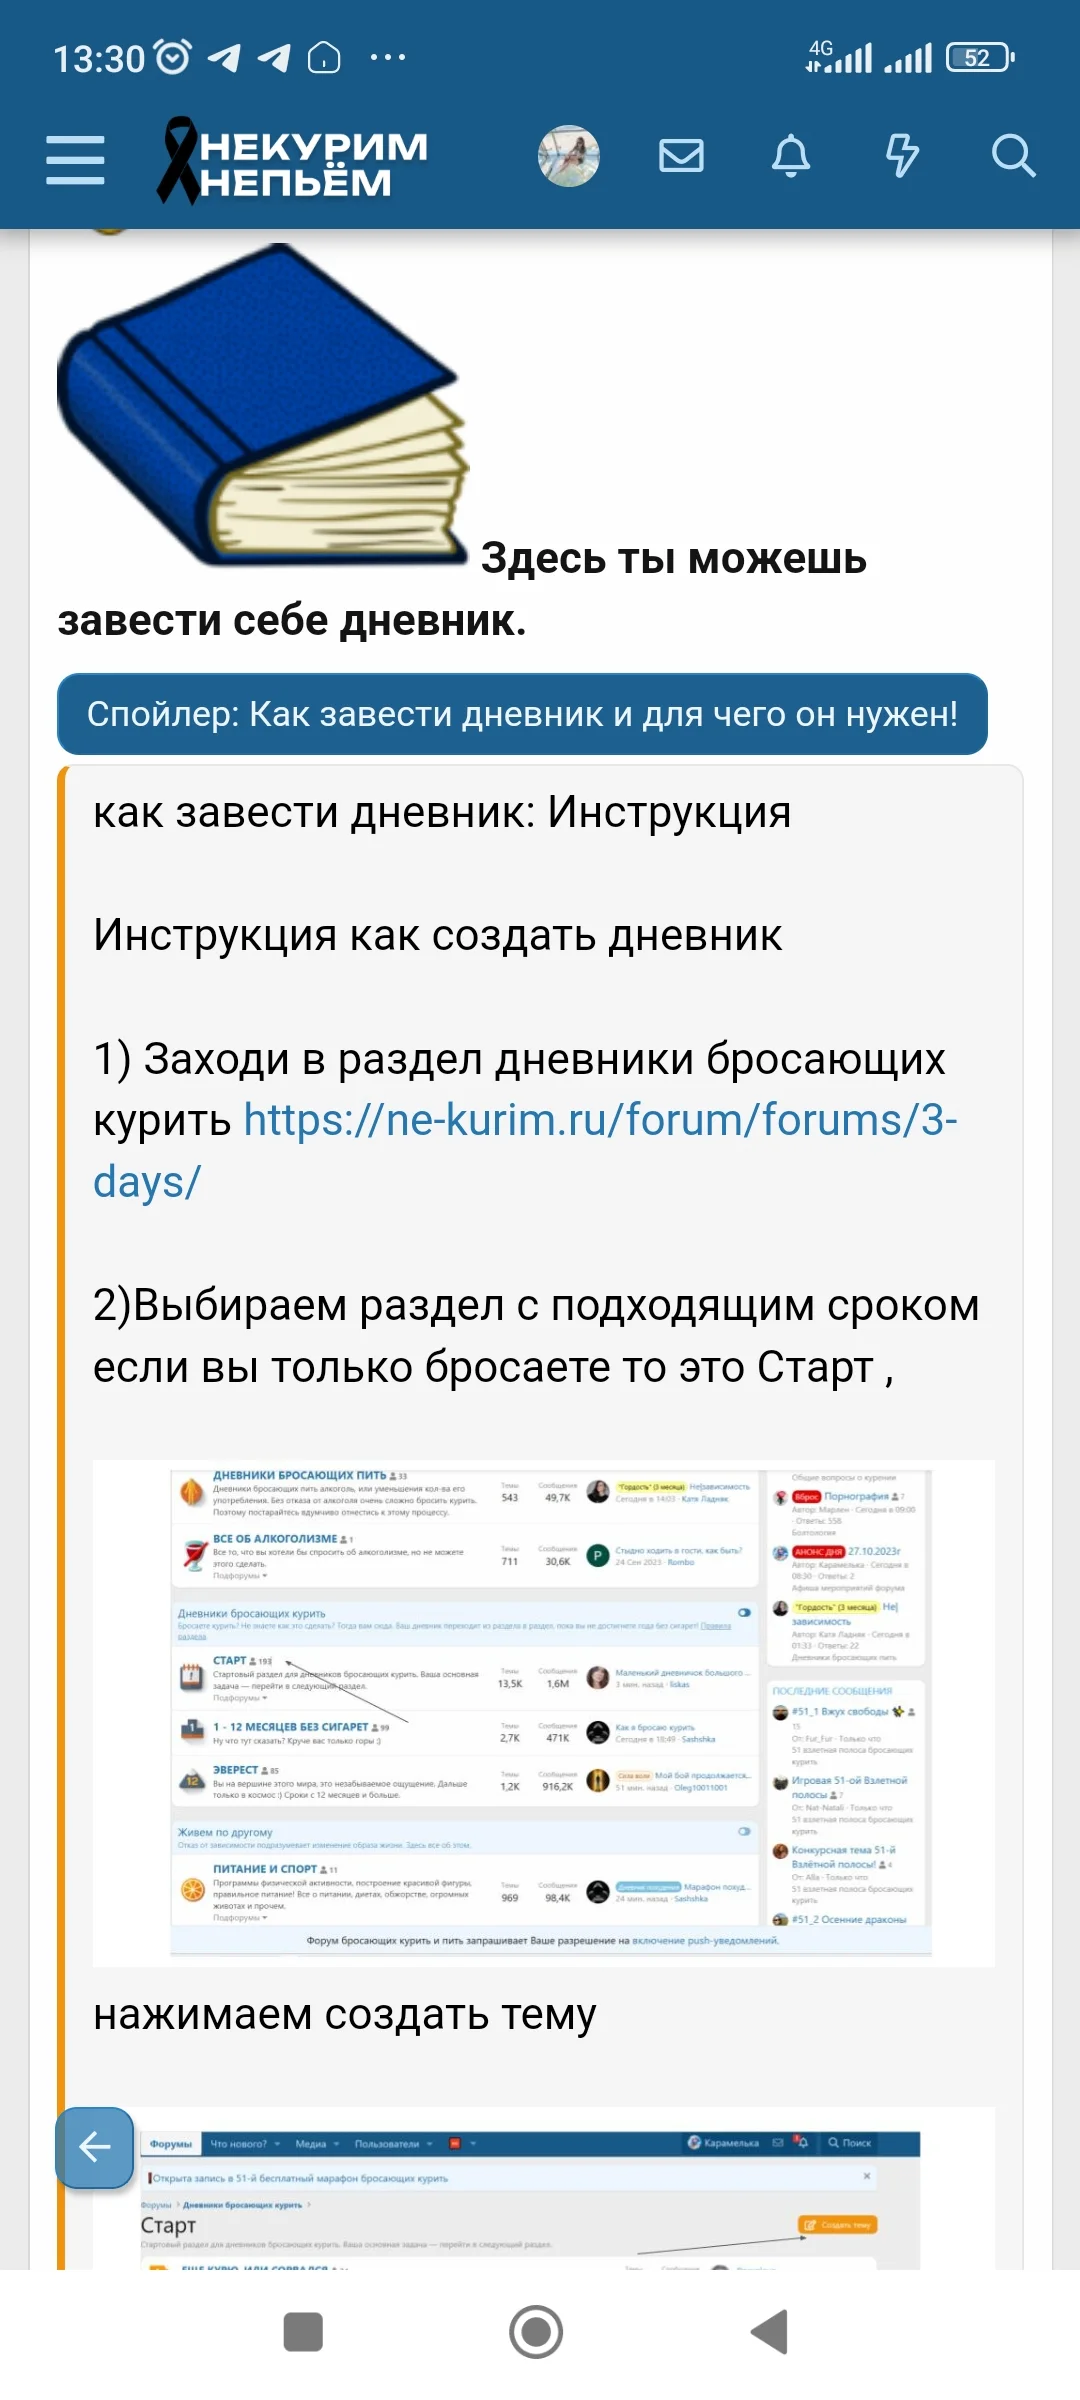The width and height of the screenshot is (1080, 2400).
Task: Tap text 'как завести дневник: Инструкция'
Action: (x=442, y=812)
